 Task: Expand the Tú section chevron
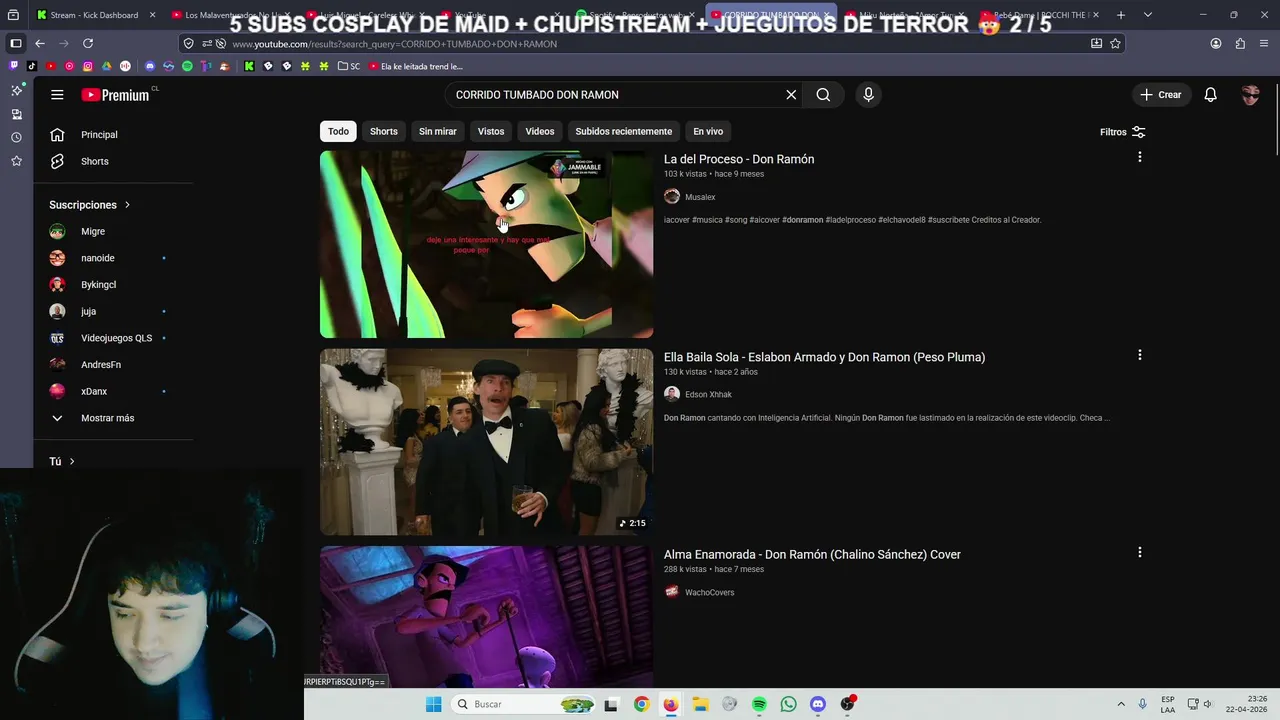point(72,462)
